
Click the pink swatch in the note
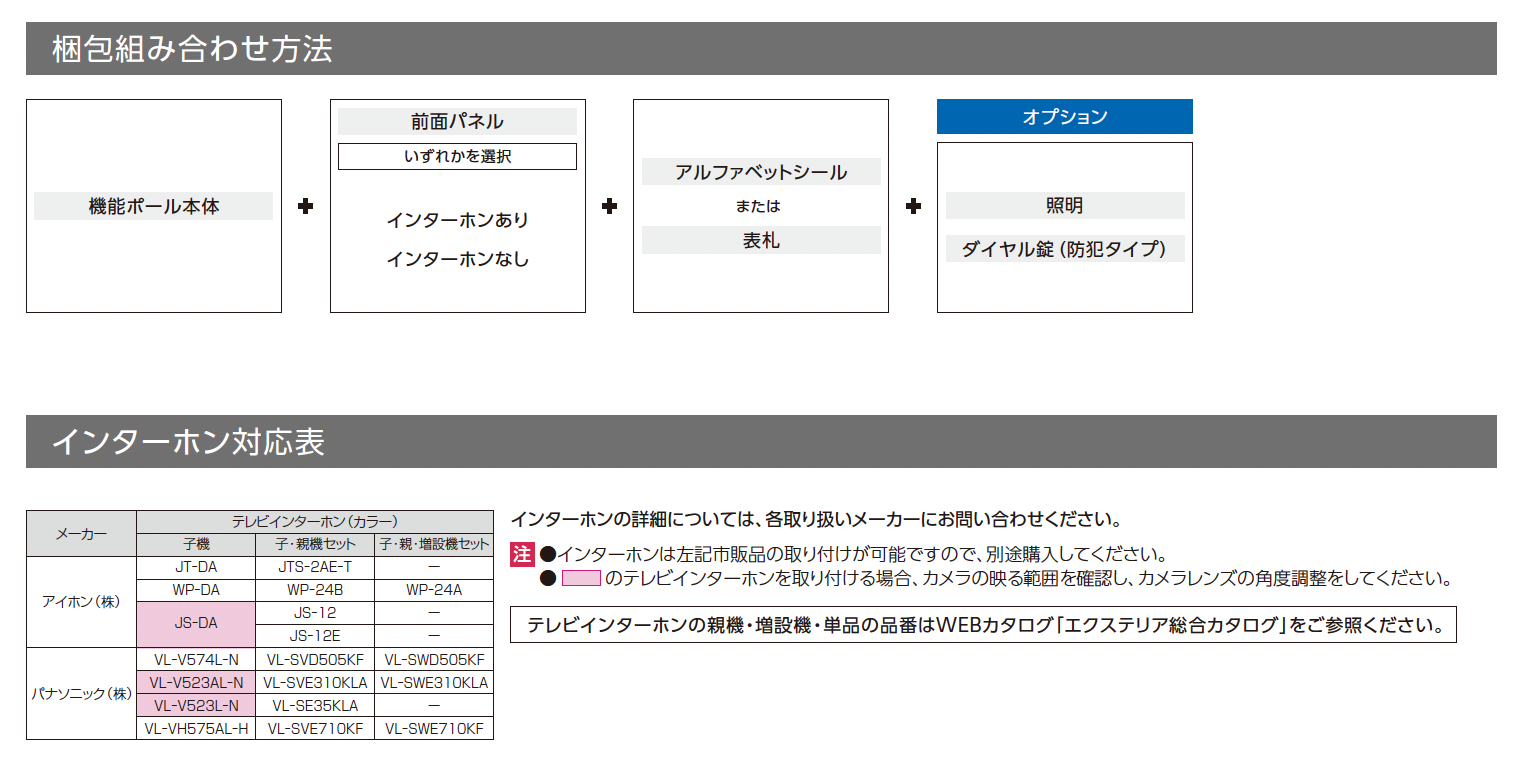pos(581,578)
